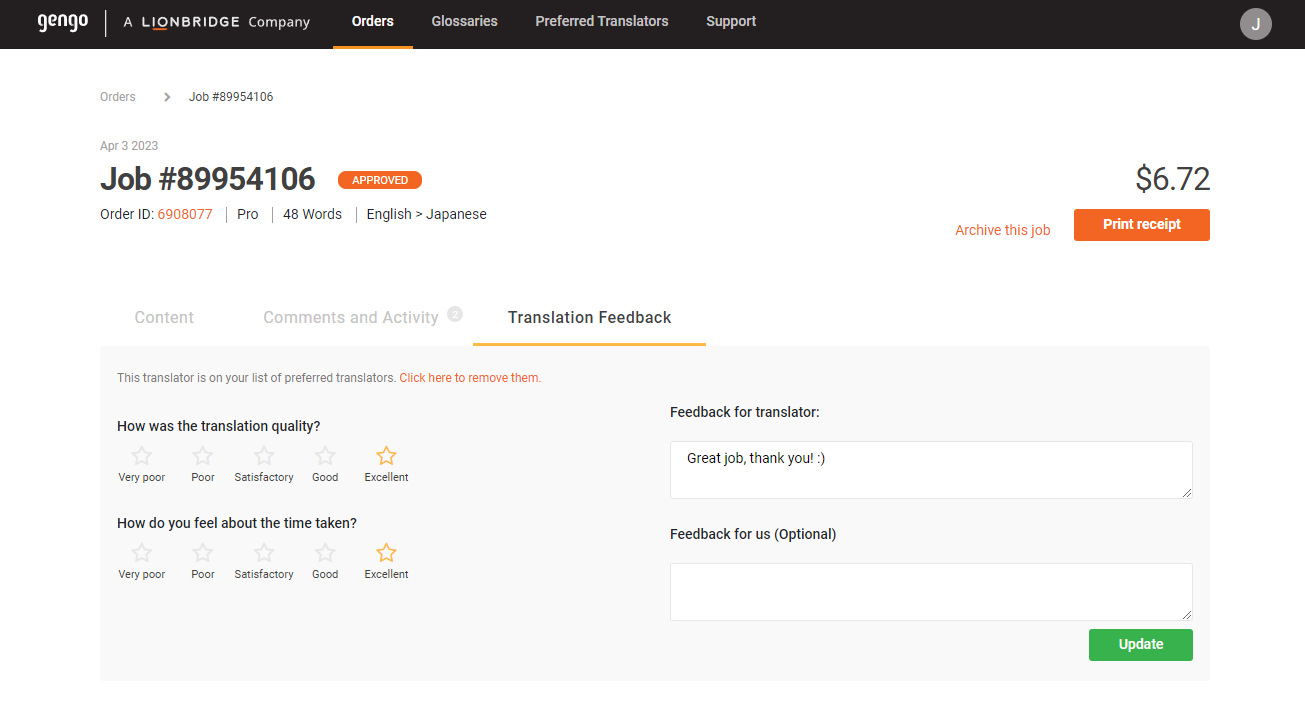Click the Pro level label

[x=248, y=214]
